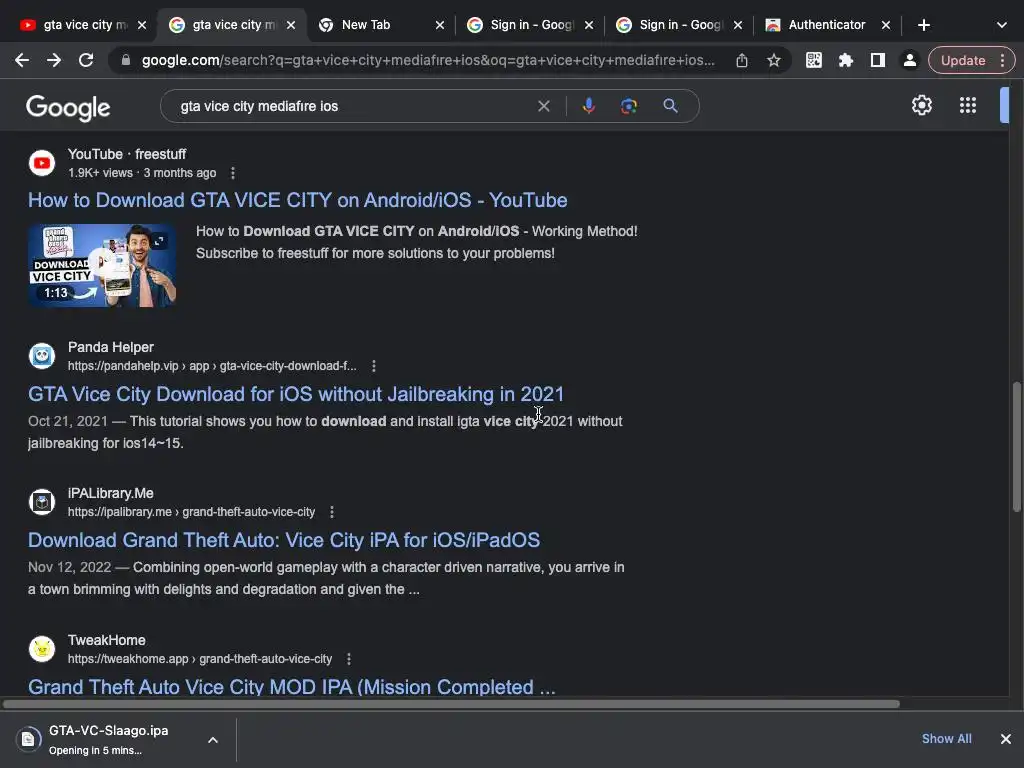
Task: Open the profile avatar menu
Action: point(910,60)
